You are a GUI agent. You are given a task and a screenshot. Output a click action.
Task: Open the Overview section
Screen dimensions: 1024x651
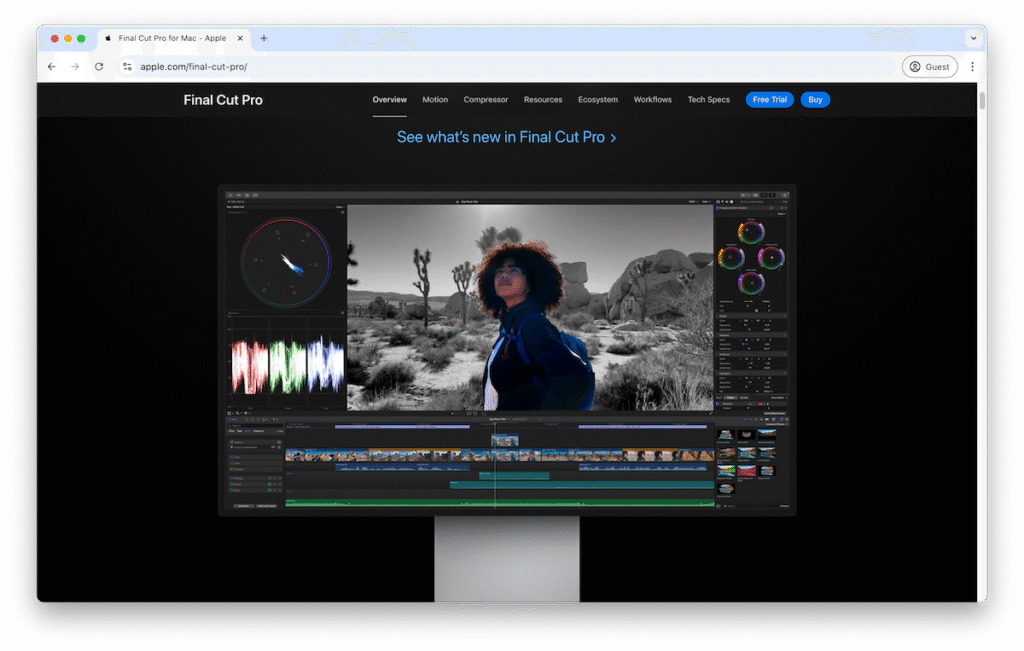[x=389, y=100]
